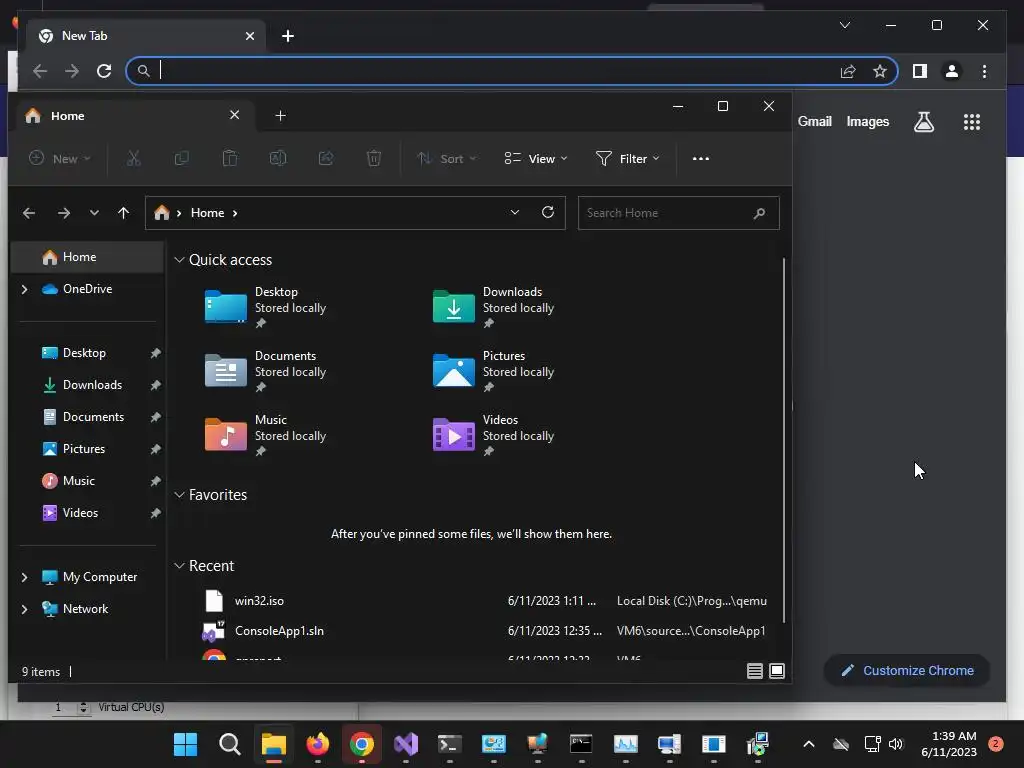Open the Sort dropdown
This screenshot has width=1024, height=768.
(x=446, y=159)
